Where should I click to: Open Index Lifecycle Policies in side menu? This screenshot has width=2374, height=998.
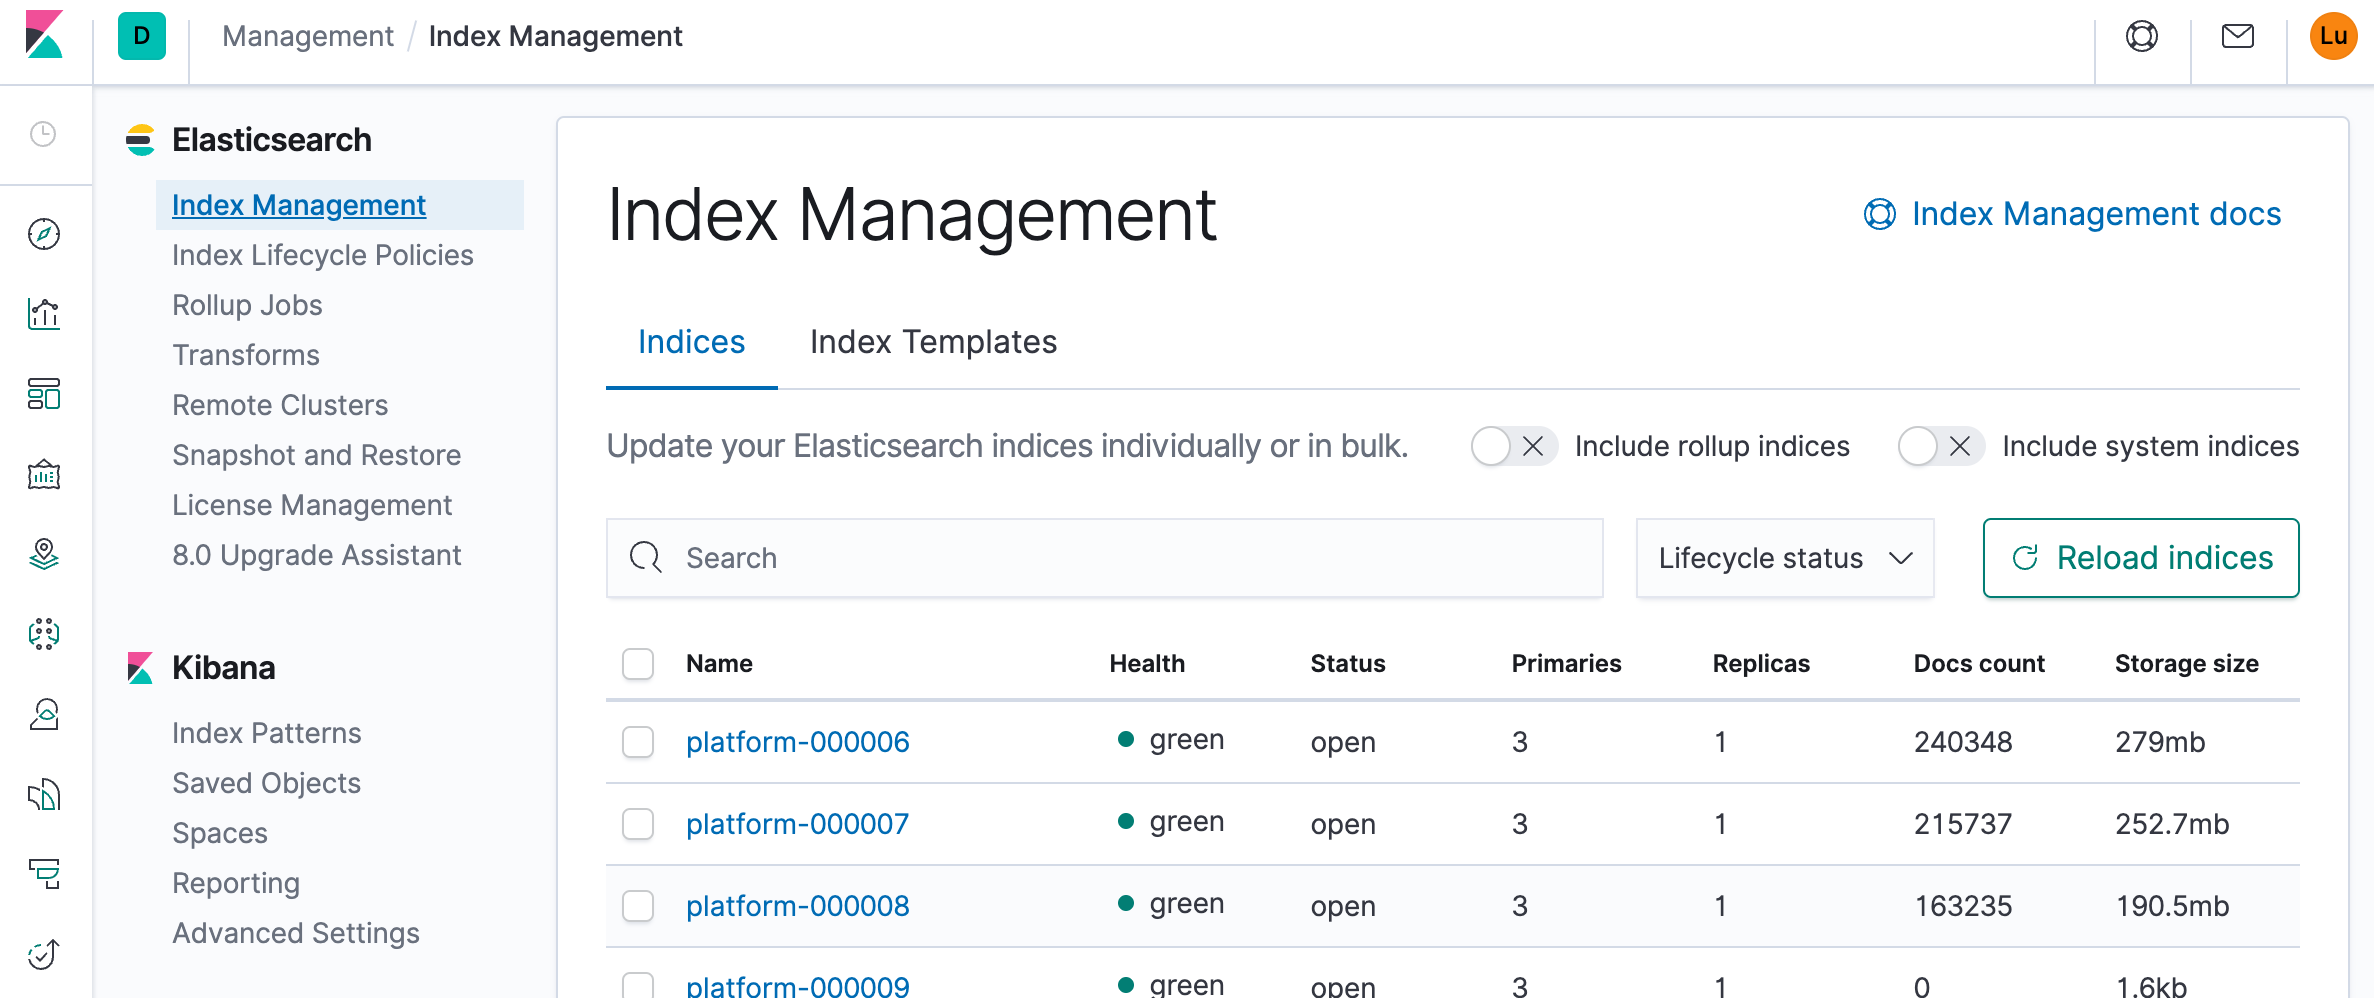[323, 255]
